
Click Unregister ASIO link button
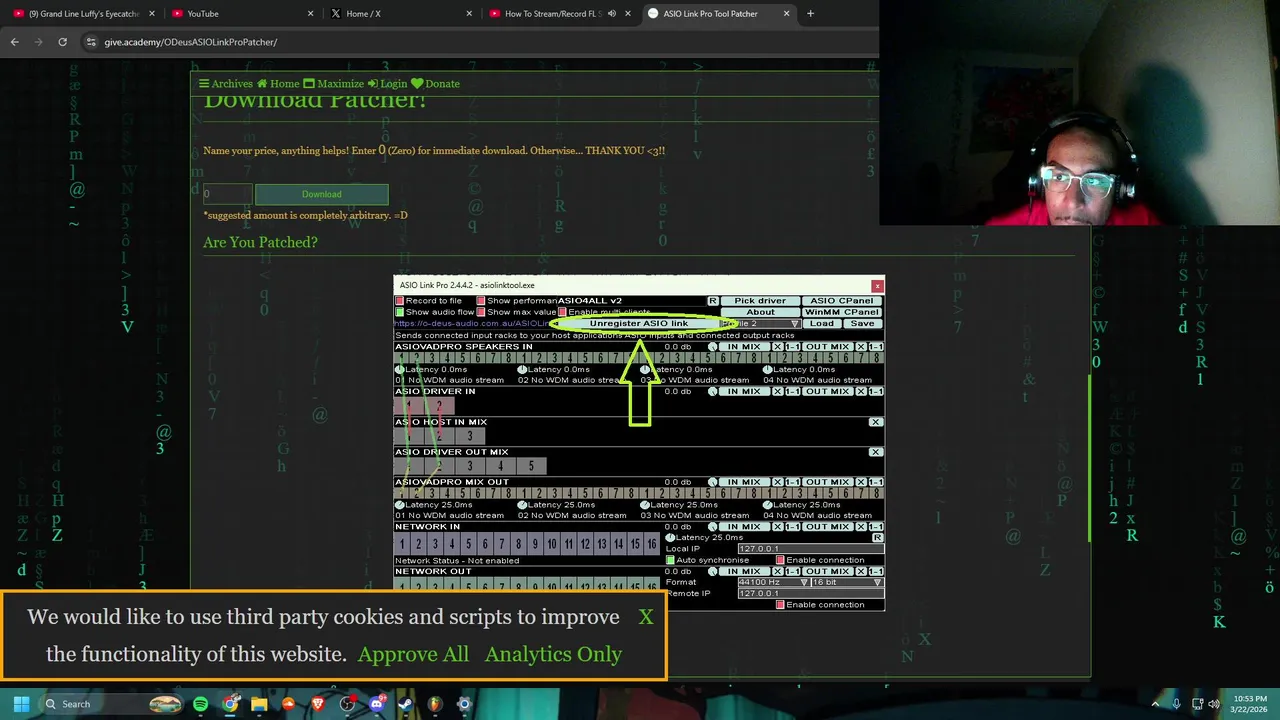tap(639, 324)
